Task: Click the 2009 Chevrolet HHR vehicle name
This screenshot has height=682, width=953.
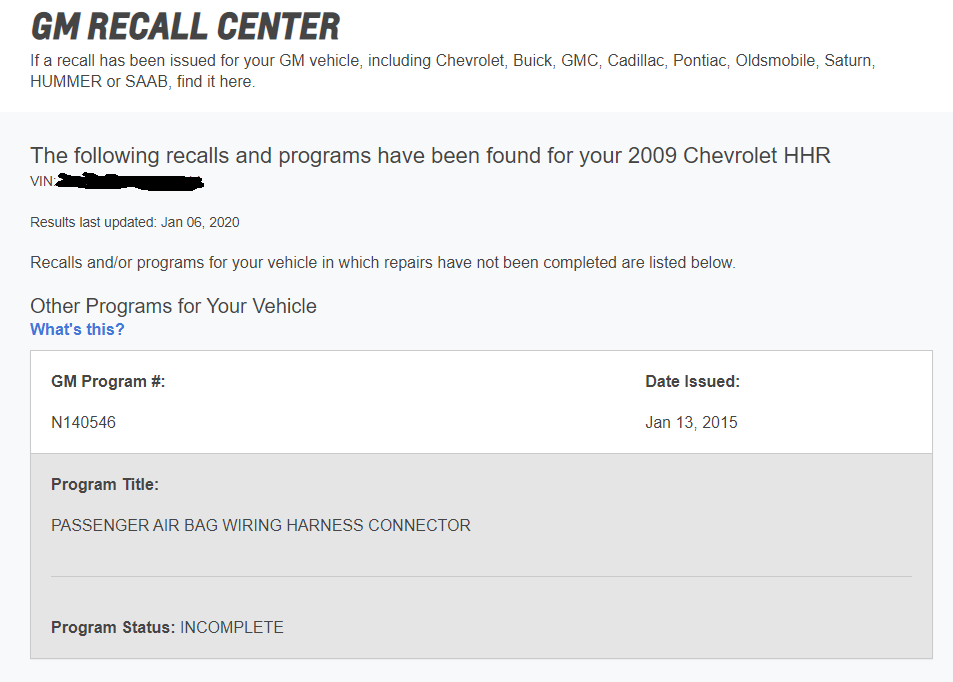Action: [x=729, y=156]
